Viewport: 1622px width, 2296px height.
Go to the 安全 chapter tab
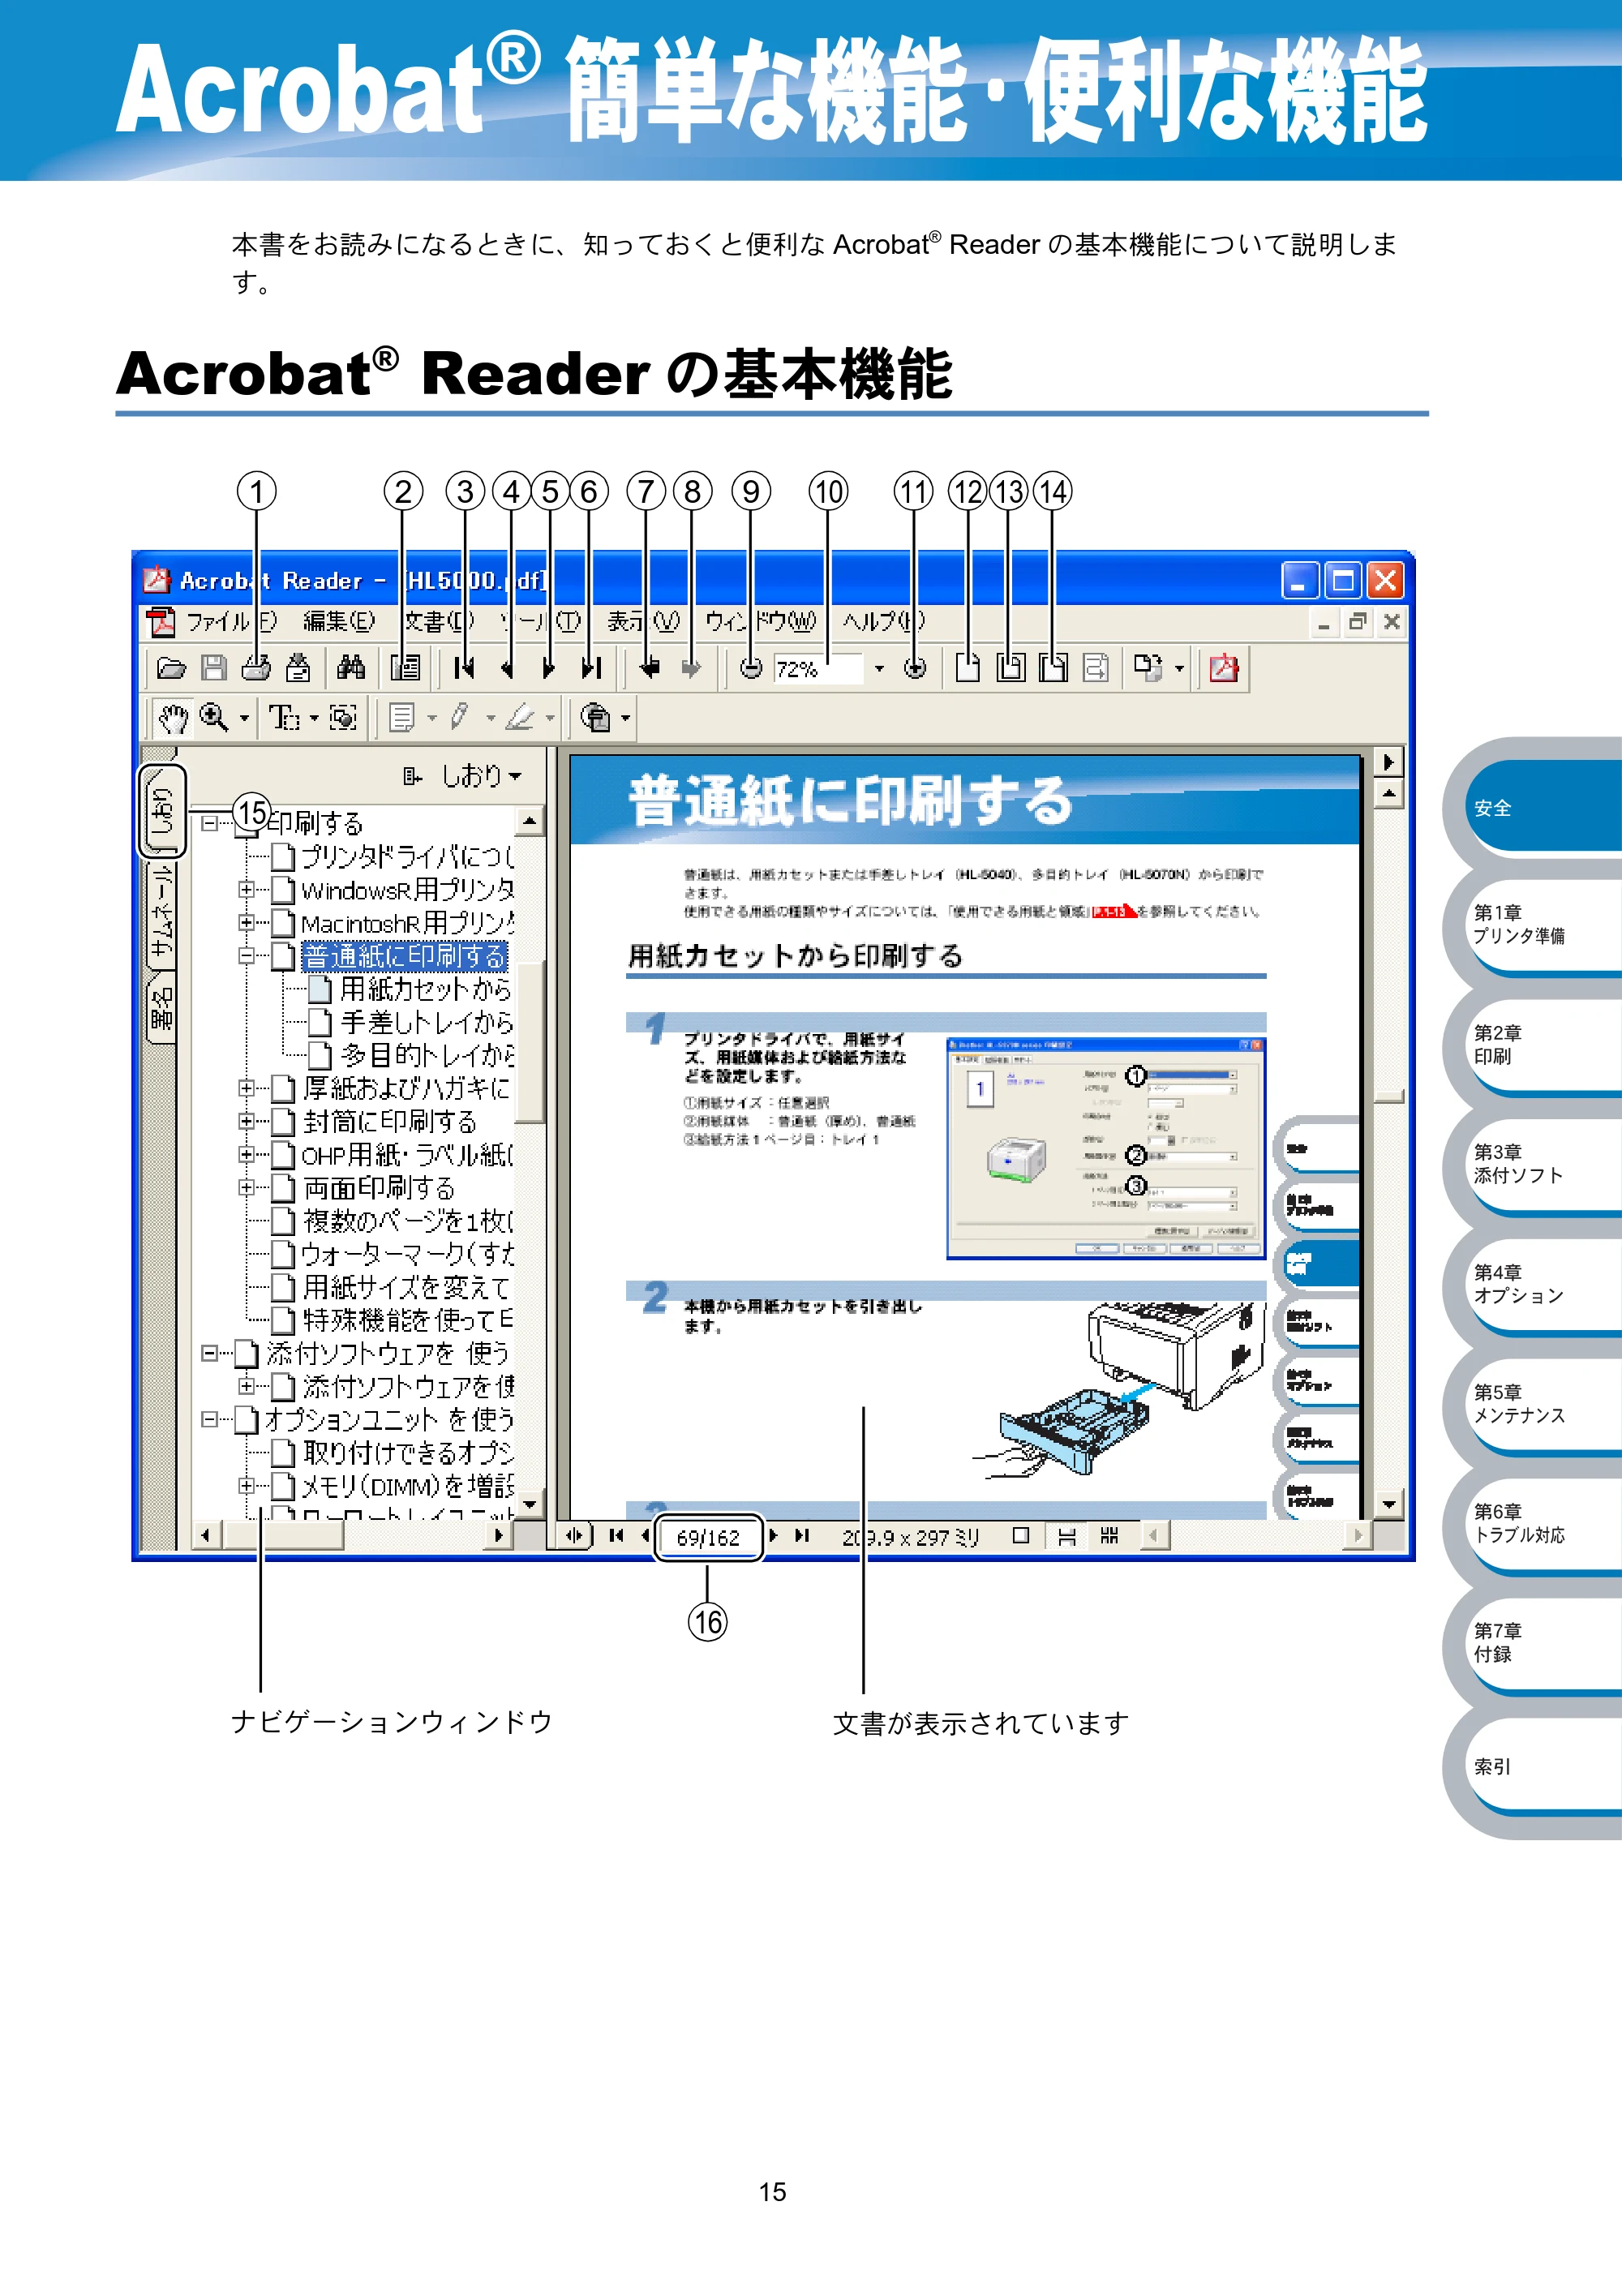tap(1544, 808)
